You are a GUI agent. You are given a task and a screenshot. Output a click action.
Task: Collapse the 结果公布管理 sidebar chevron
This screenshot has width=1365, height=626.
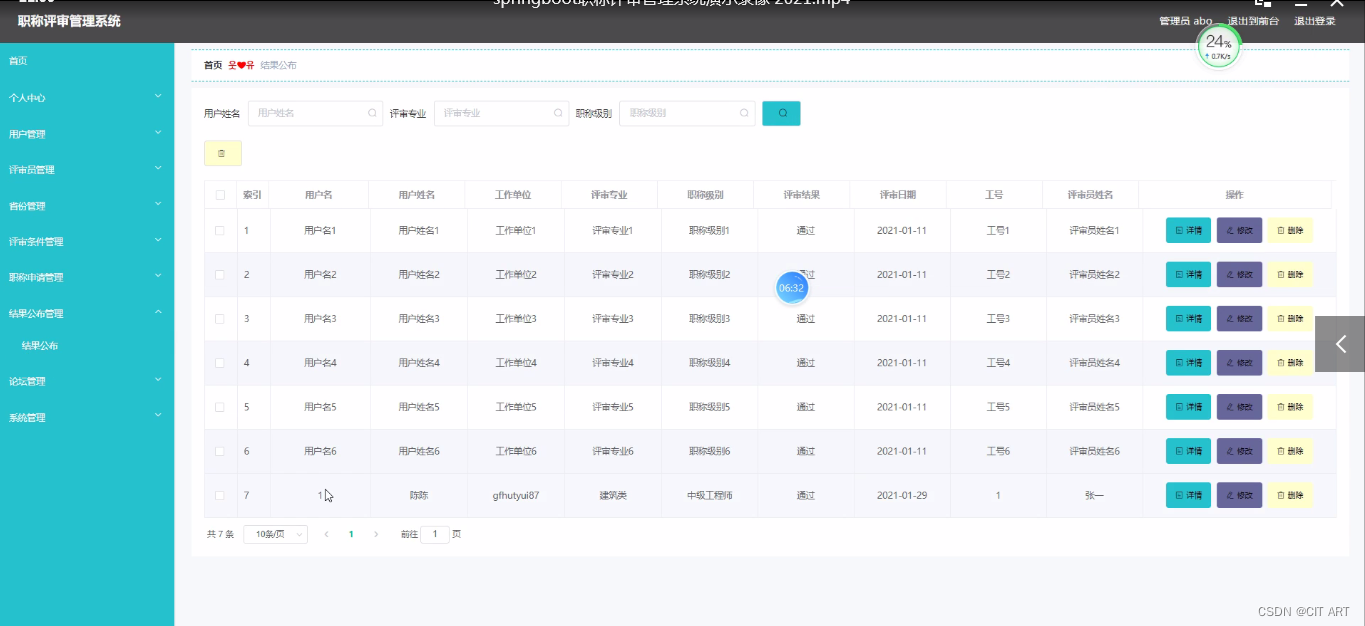[158, 313]
